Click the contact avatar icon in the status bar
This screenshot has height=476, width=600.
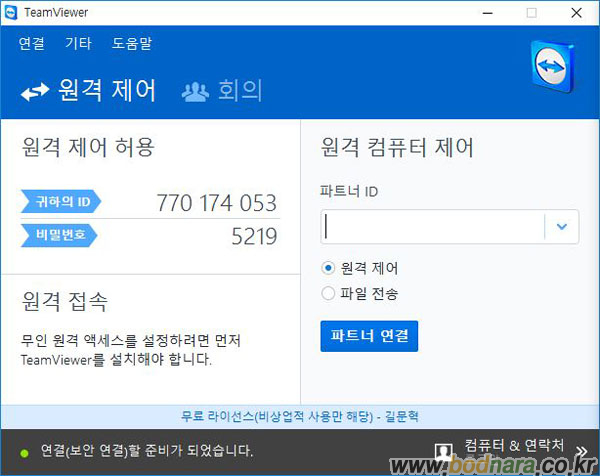(x=443, y=452)
